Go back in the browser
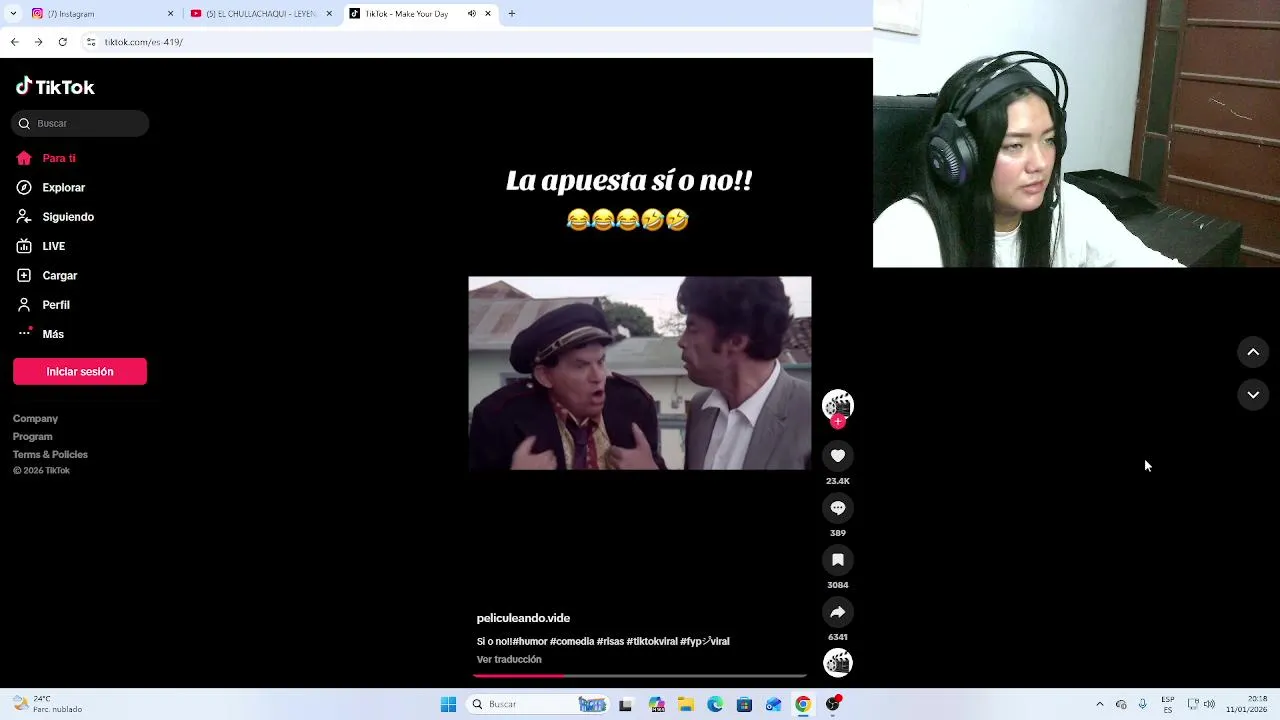Viewport: 1280px width, 720px height. (x=14, y=42)
